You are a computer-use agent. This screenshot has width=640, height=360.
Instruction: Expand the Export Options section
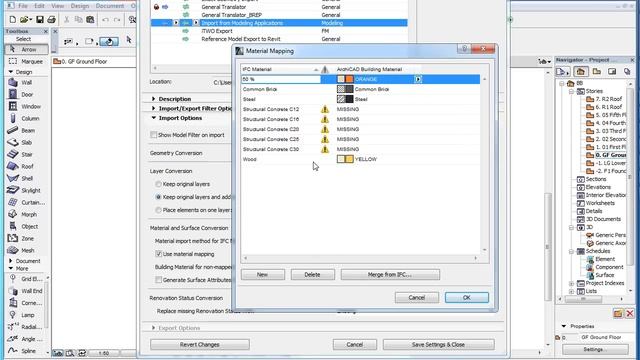pos(153,328)
